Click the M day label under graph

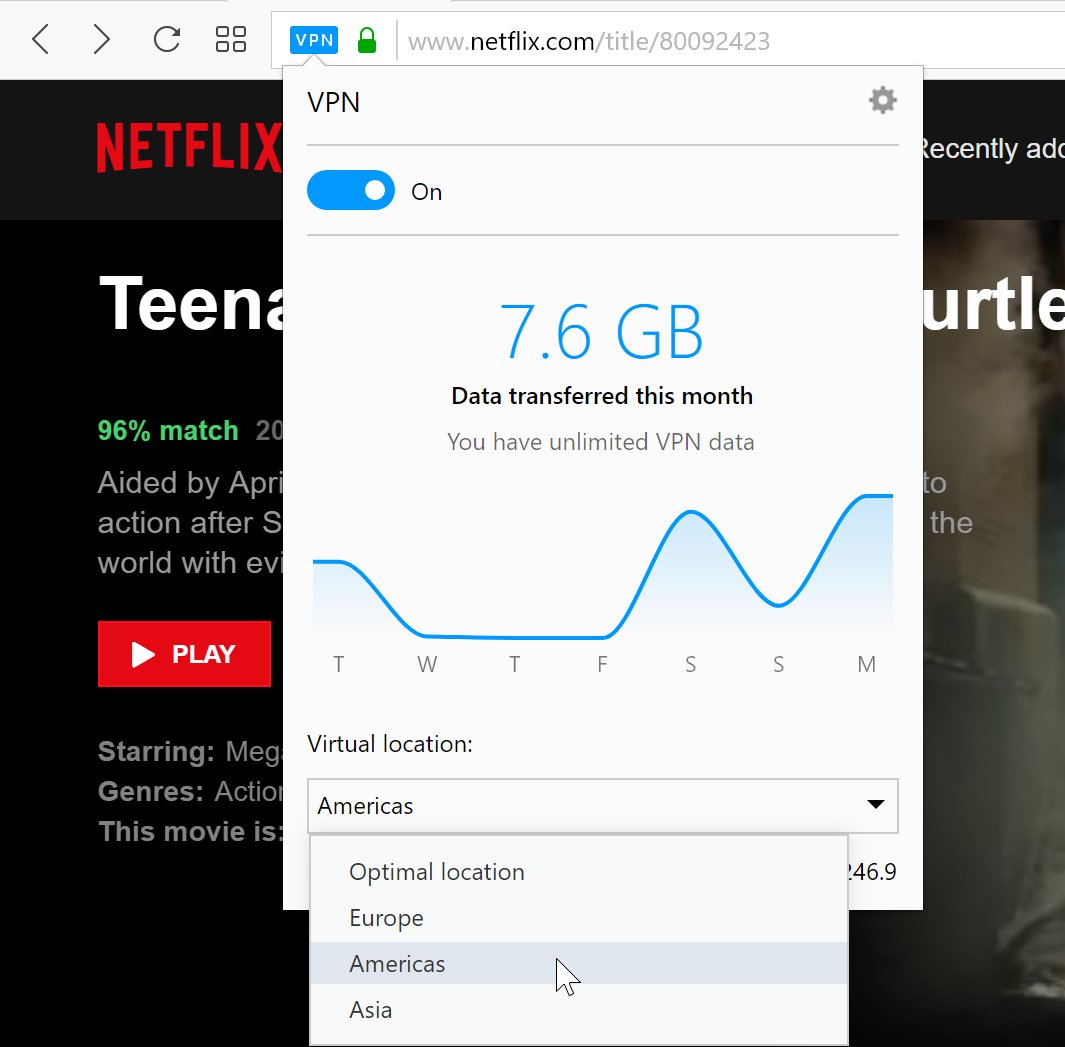[866, 664]
